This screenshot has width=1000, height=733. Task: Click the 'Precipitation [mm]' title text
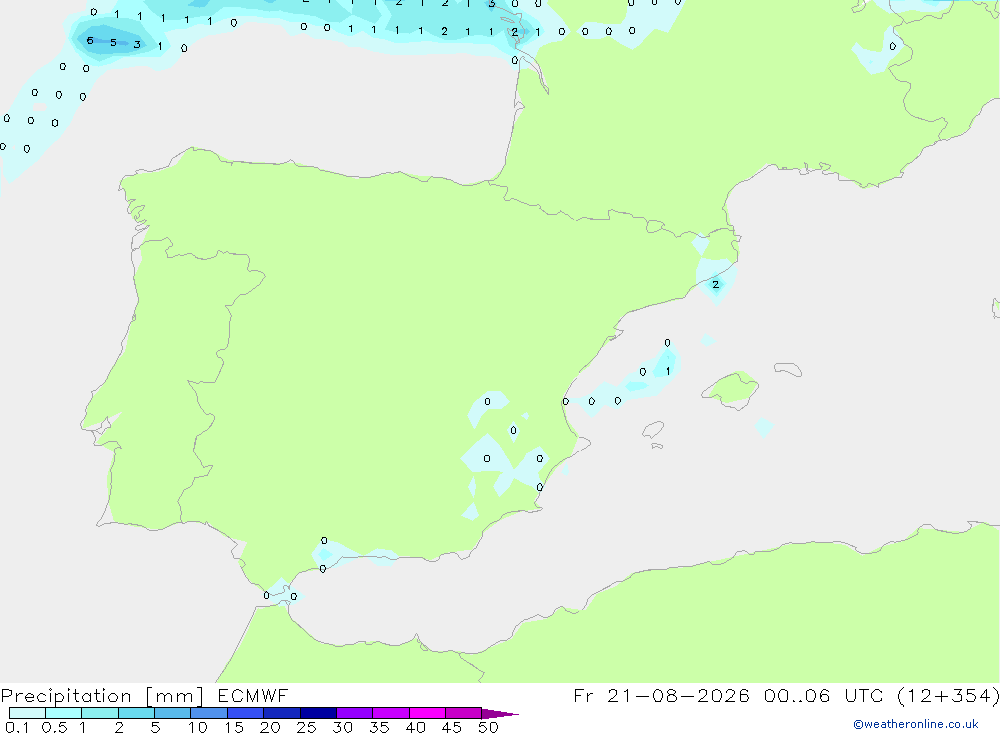tap(102, 696)
